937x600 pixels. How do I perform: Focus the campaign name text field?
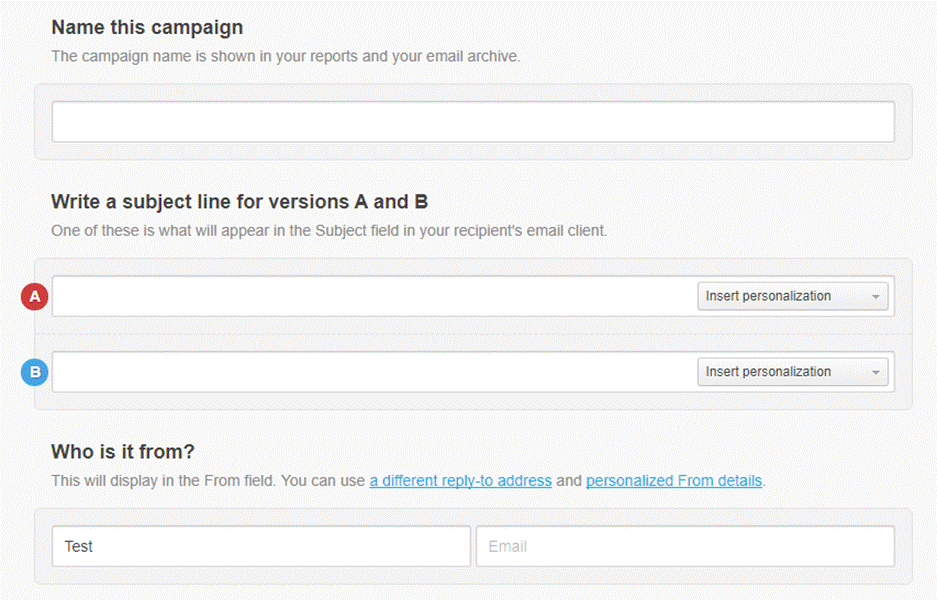coord(473,122)
